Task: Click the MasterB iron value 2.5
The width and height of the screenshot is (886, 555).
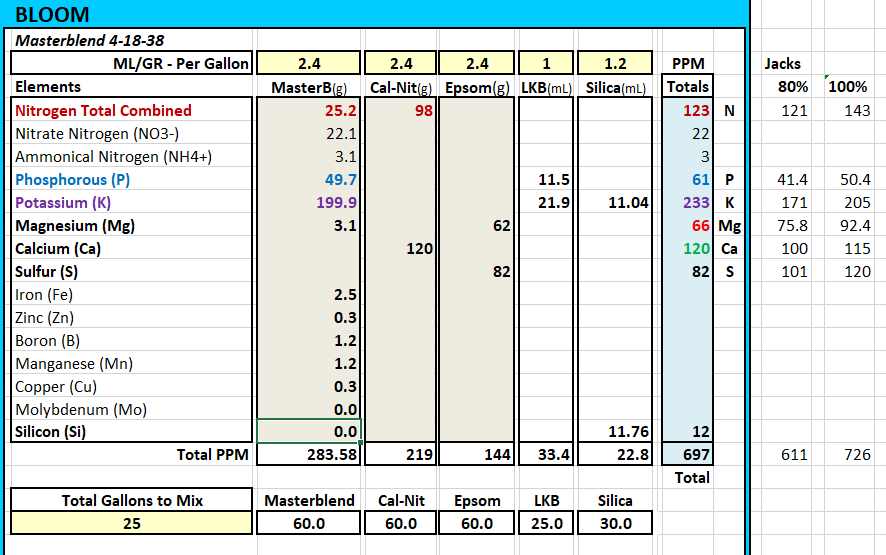Action: 345,294
